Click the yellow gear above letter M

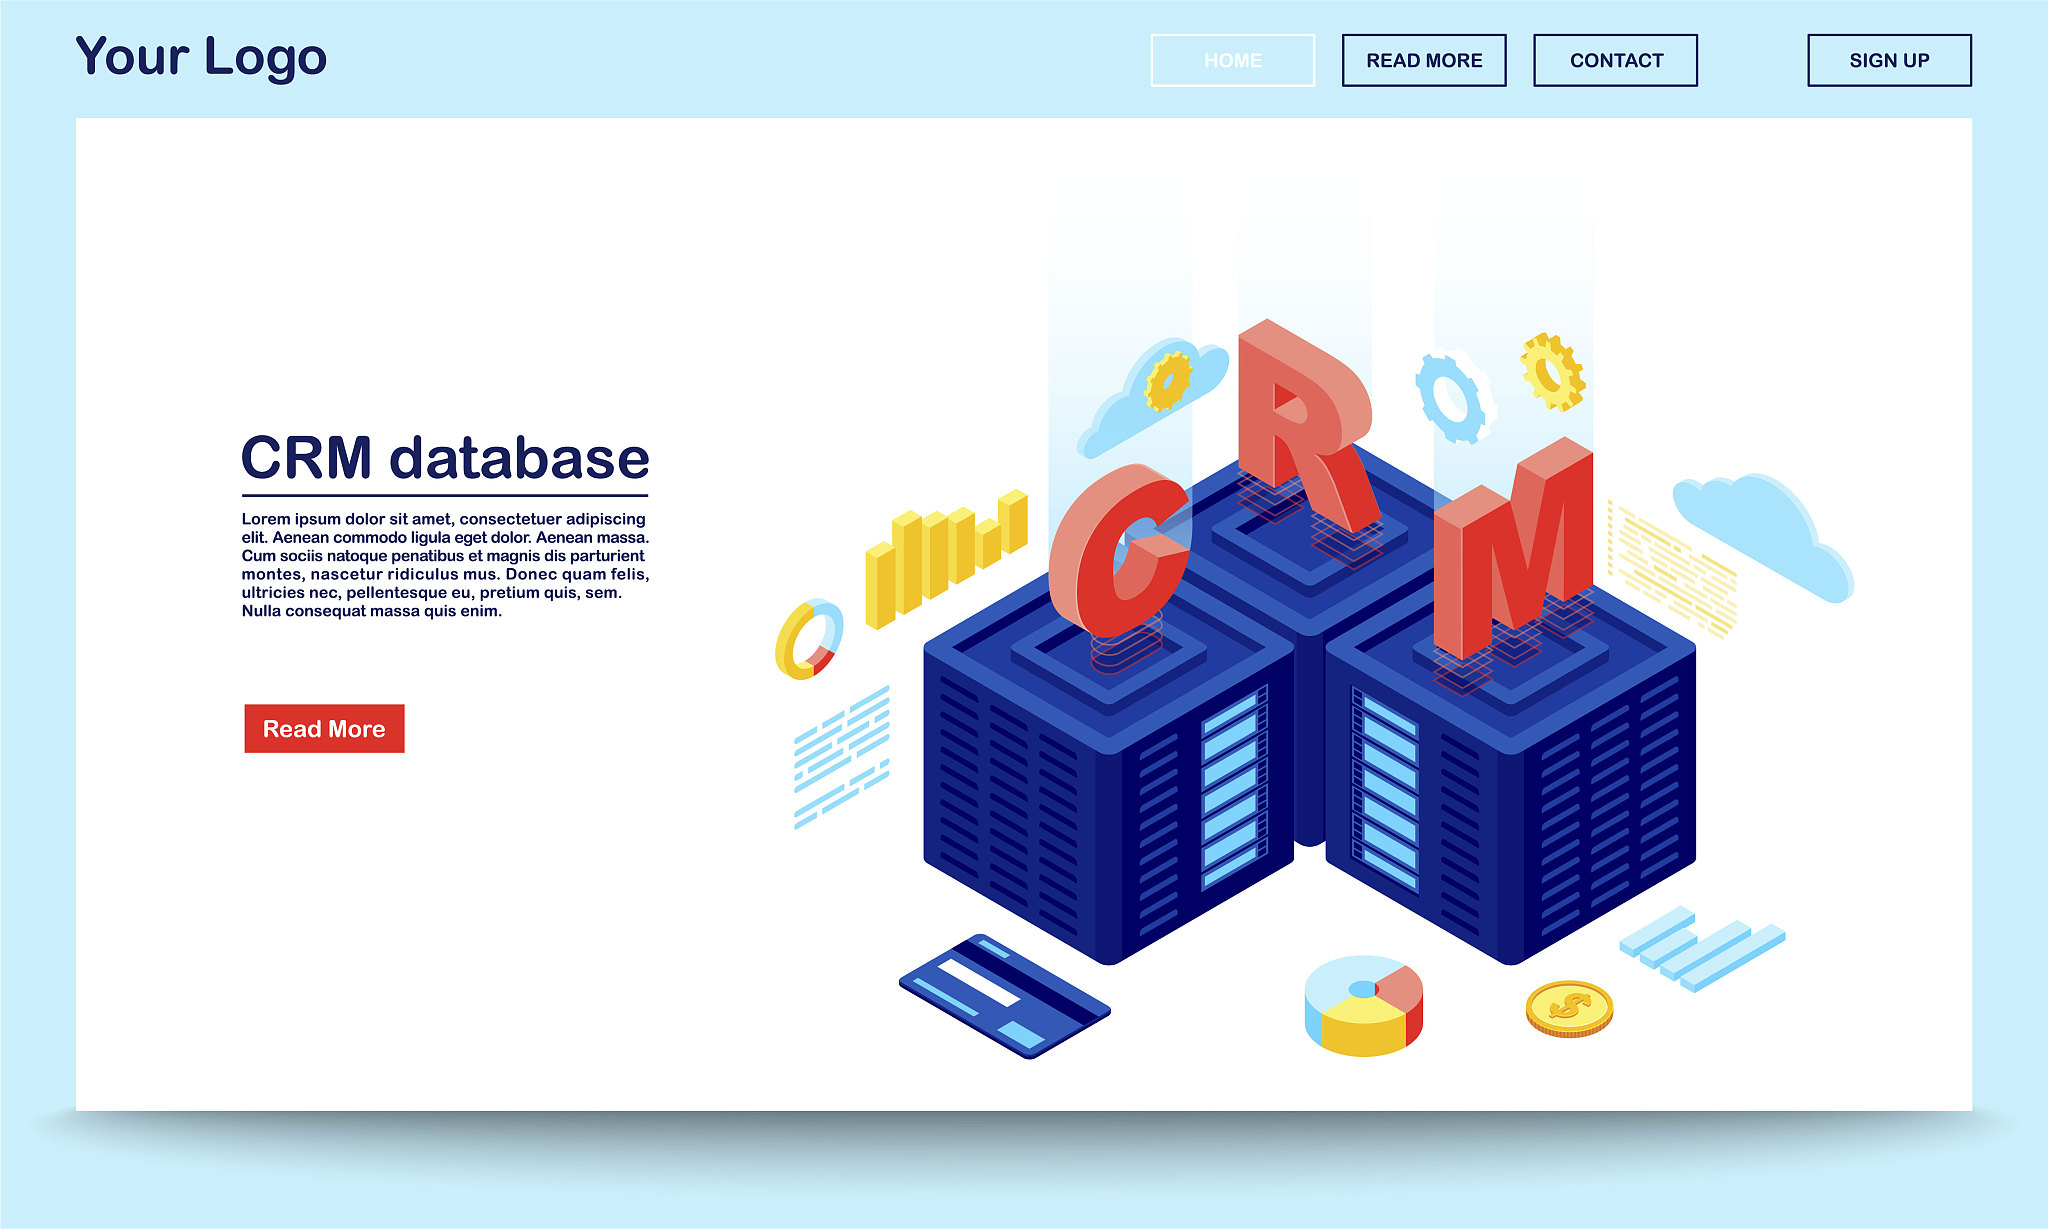pos(1552,372)
